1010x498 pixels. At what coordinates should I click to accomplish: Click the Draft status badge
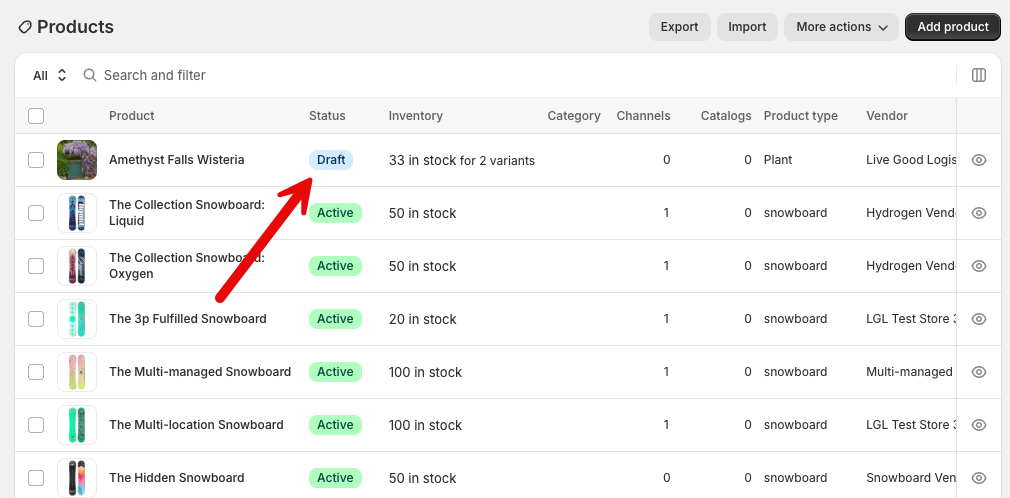(x=331, y=160)
